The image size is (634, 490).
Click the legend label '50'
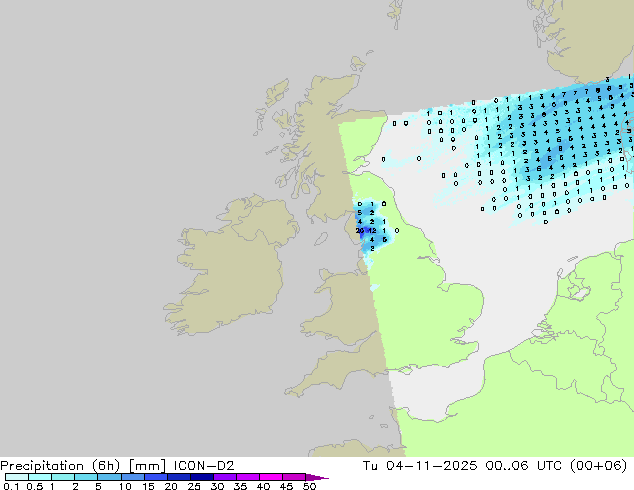[x=310, y=486]
